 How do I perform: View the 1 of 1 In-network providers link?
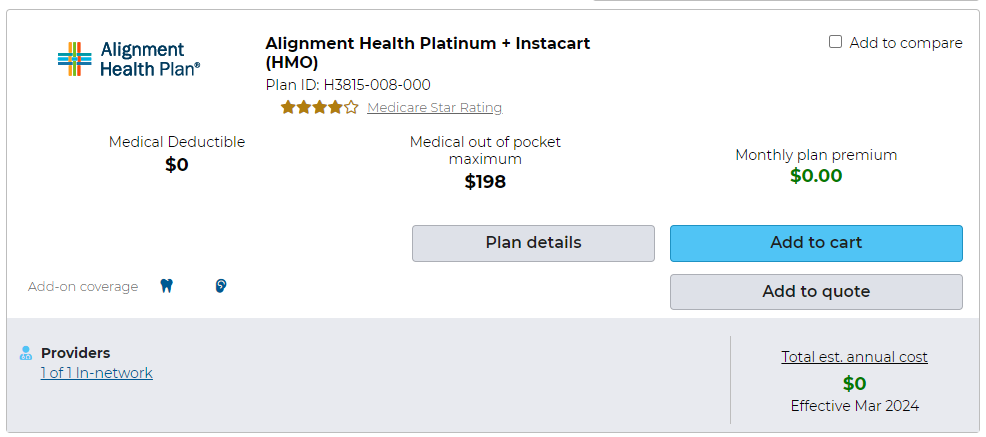[x=97, y=373]
